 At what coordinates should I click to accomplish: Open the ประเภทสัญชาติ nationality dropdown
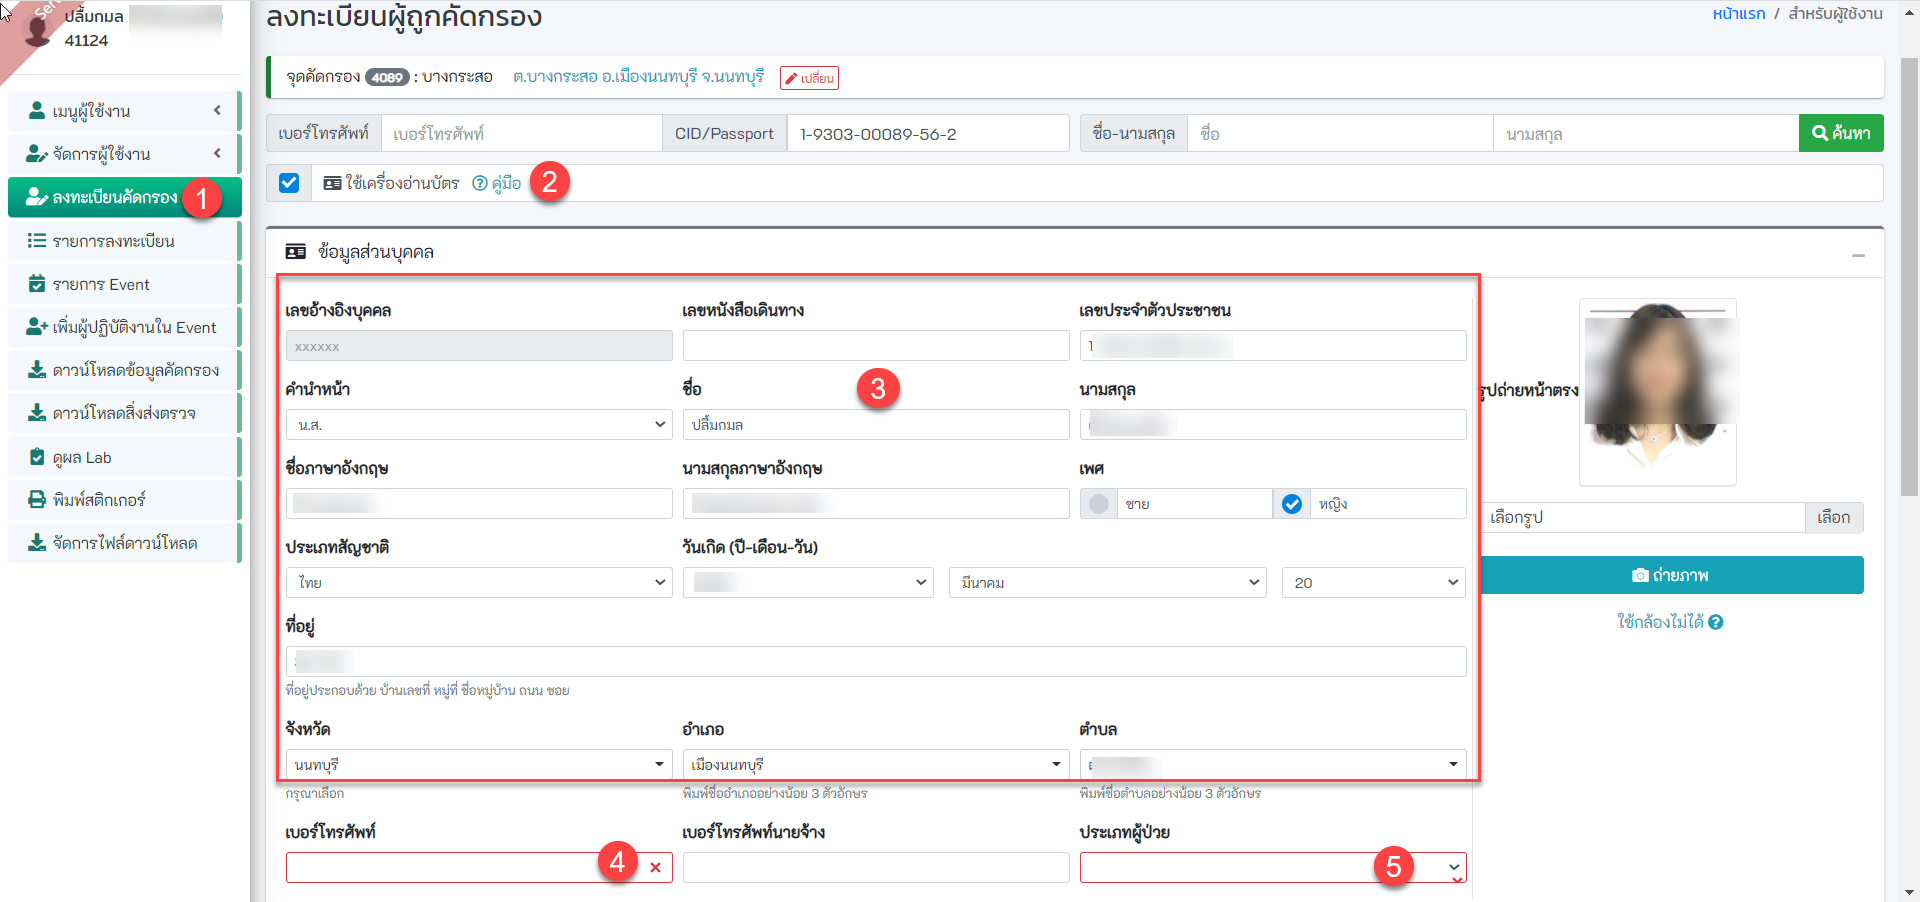point(478,582)
